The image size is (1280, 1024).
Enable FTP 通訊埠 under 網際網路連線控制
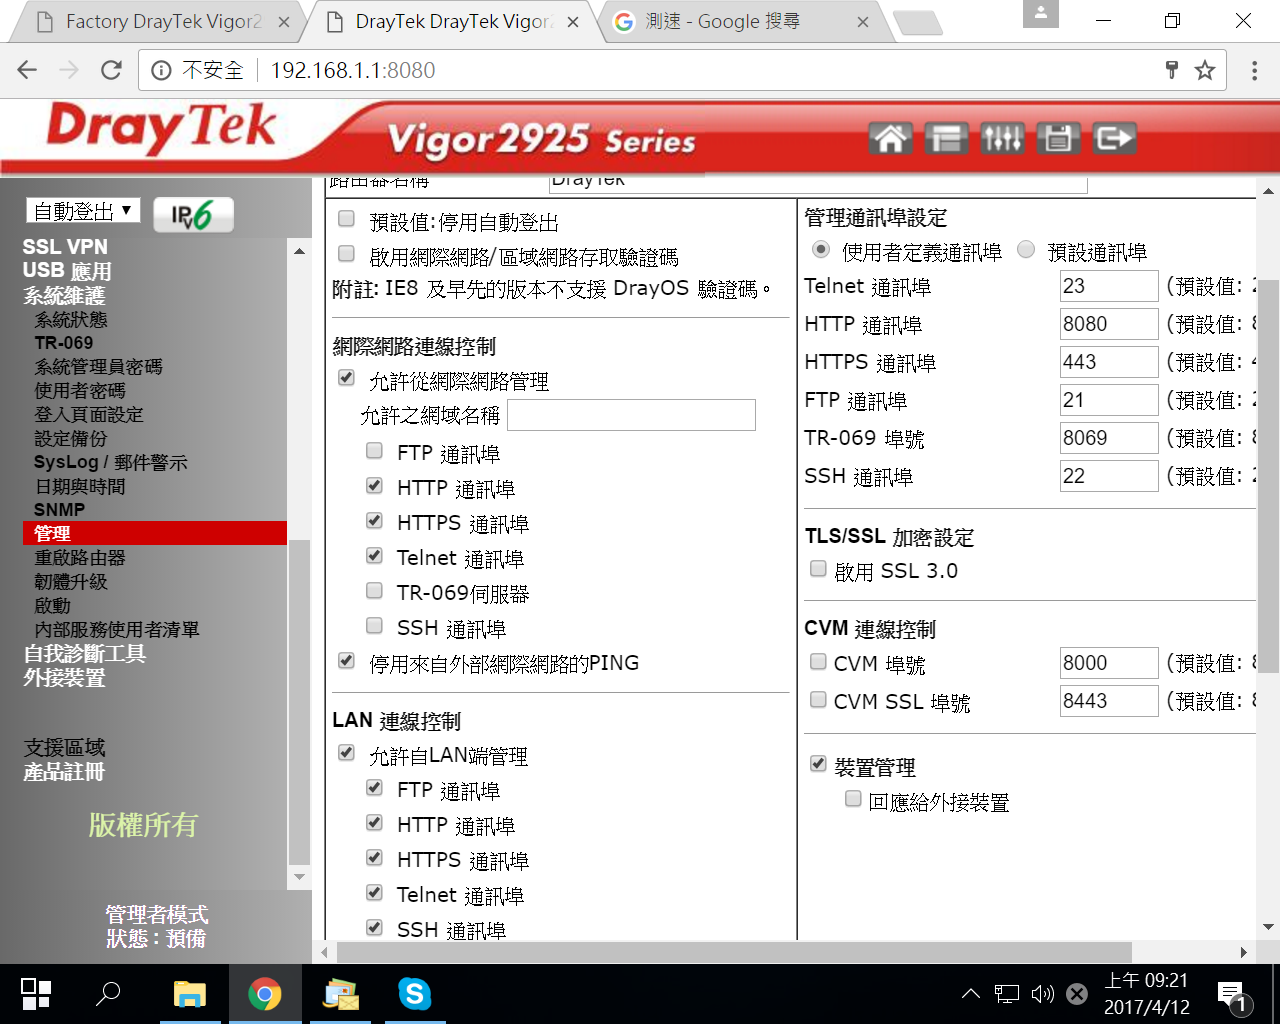[374, 451]
